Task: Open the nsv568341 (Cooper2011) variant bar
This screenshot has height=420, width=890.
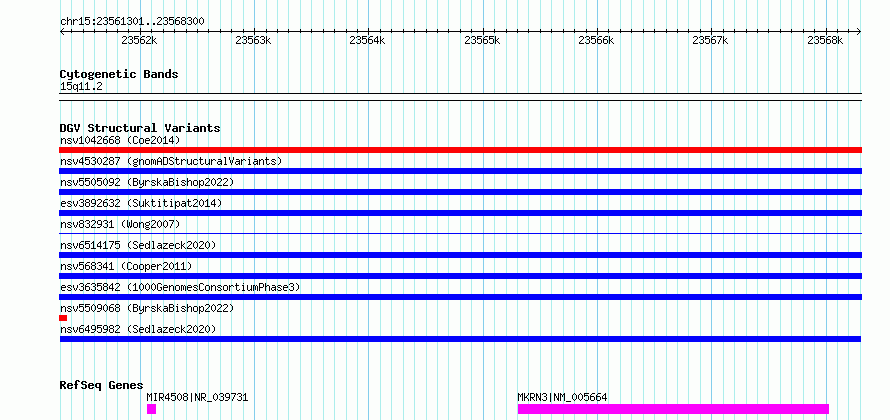Action: coord(460,276)
